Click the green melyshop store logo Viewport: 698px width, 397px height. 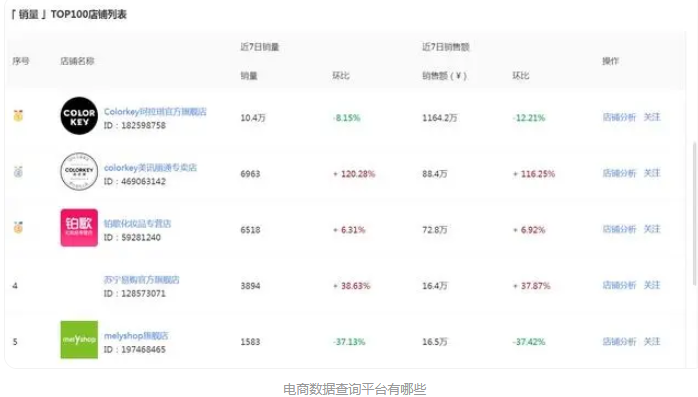[79, 340]
